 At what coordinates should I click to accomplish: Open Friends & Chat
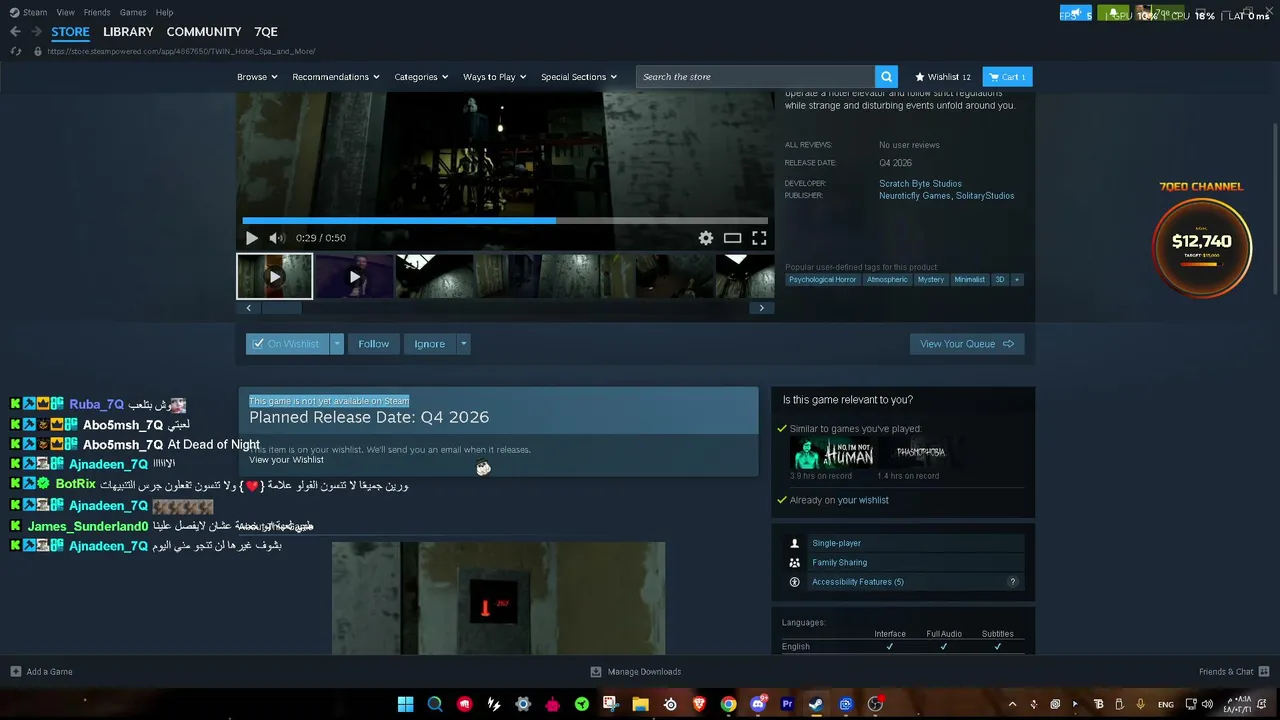(1234, 672)
